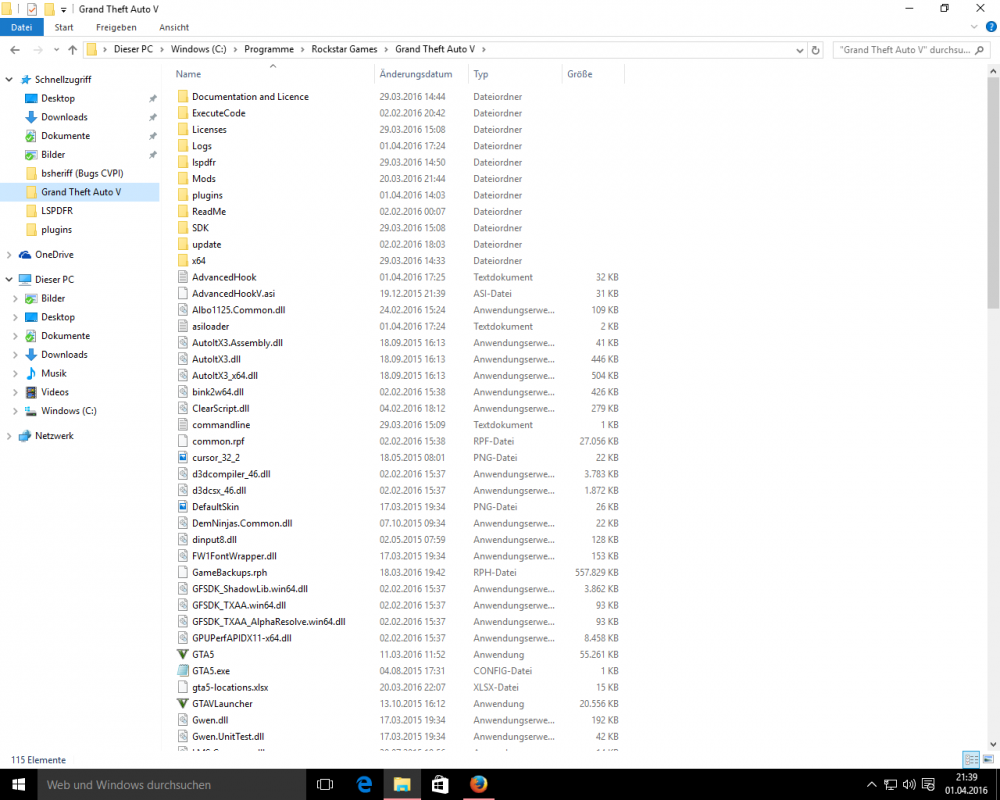The width and height of the screenshot is (1000, 800).
Task: Select LSPDFR in quick access
Action: pos(57,211)
